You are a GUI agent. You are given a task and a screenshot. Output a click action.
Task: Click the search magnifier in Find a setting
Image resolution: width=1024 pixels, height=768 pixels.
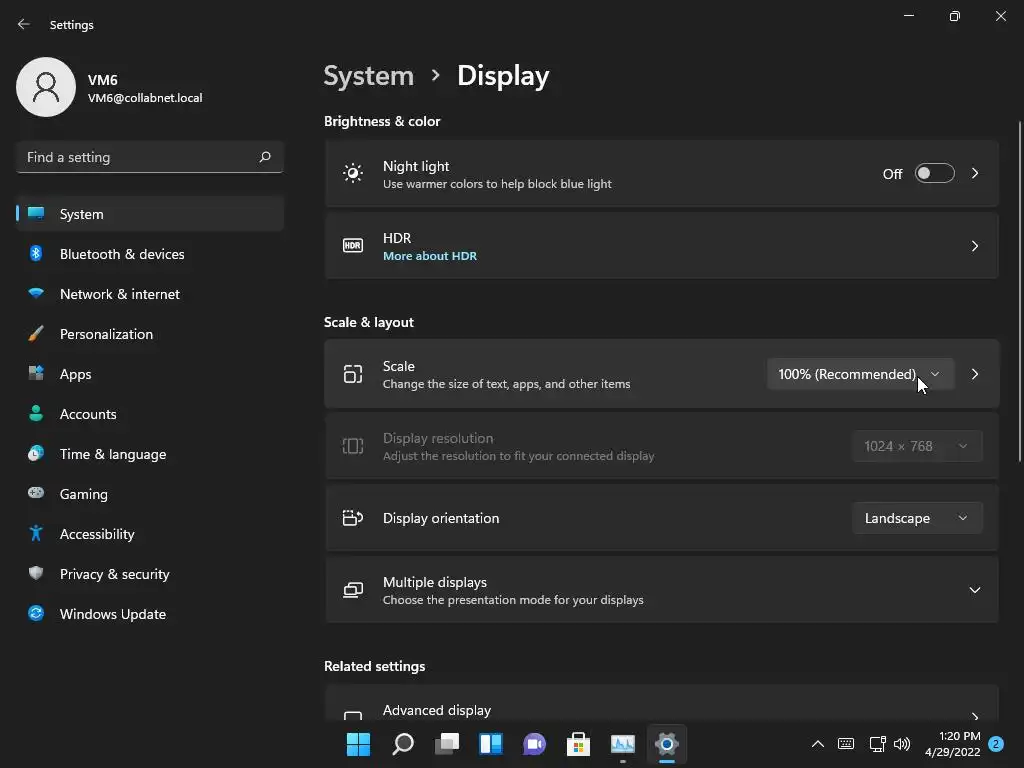(264, 157)
